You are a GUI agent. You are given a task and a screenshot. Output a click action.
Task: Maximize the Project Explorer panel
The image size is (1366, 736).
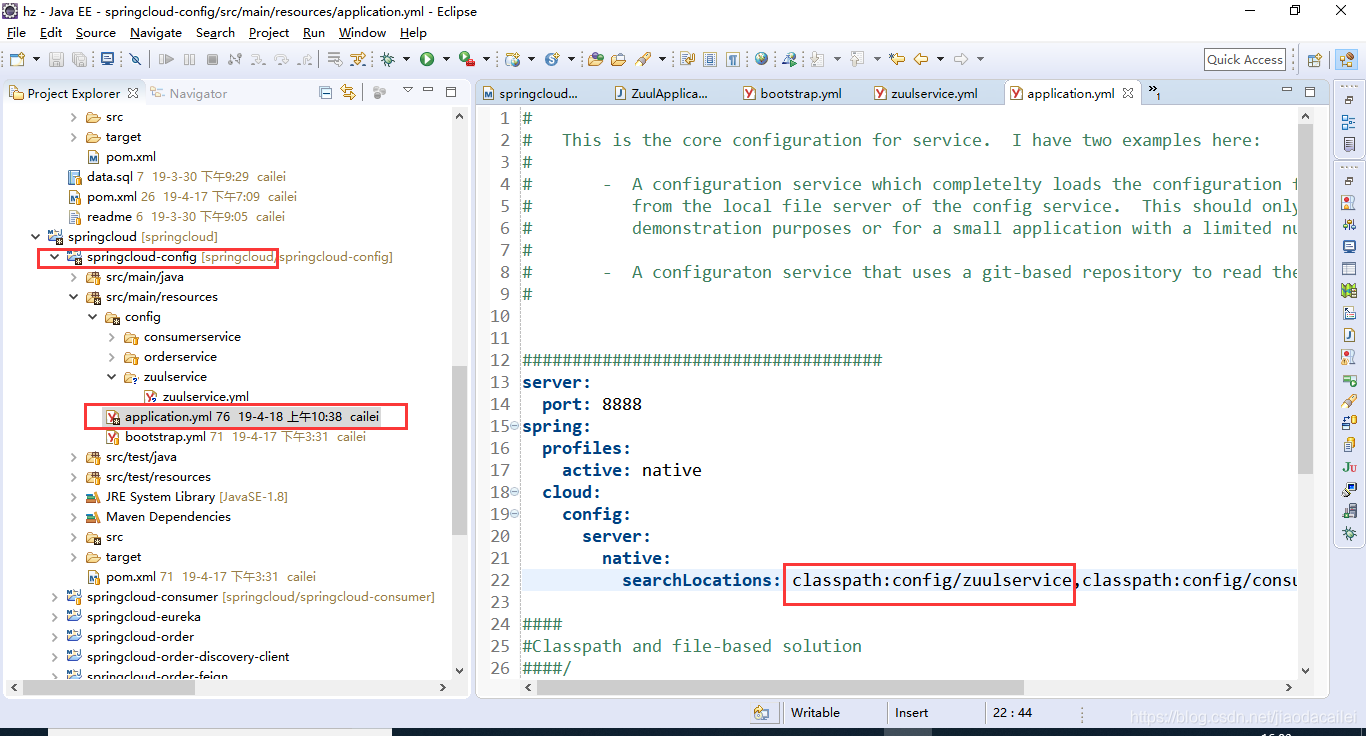(451, 91)
